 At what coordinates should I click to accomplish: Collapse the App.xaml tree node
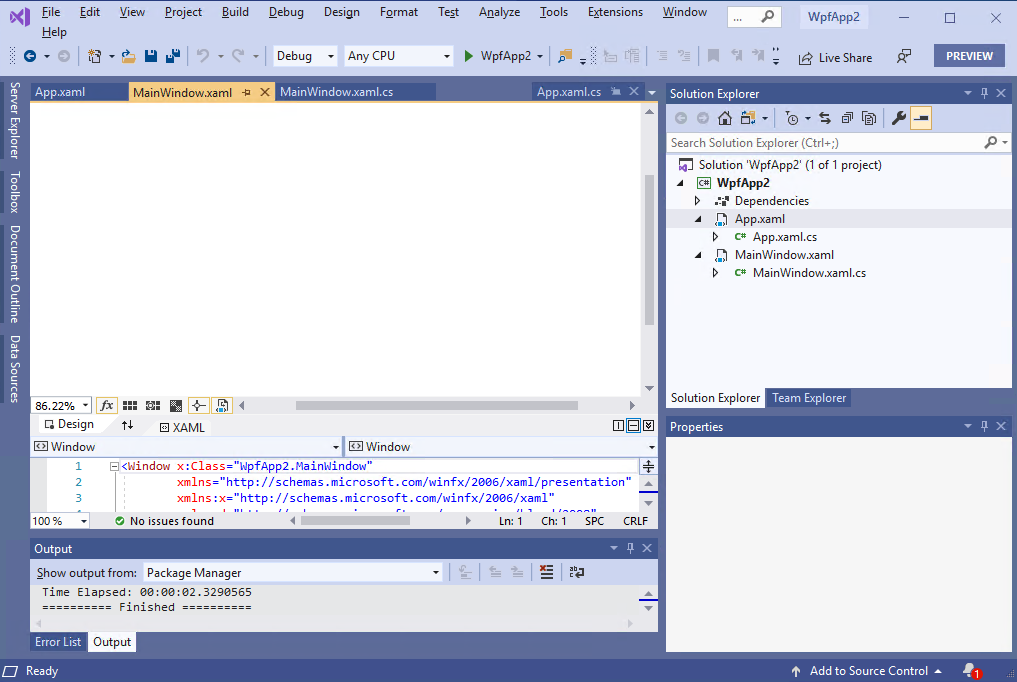click(x=698, y=219)
